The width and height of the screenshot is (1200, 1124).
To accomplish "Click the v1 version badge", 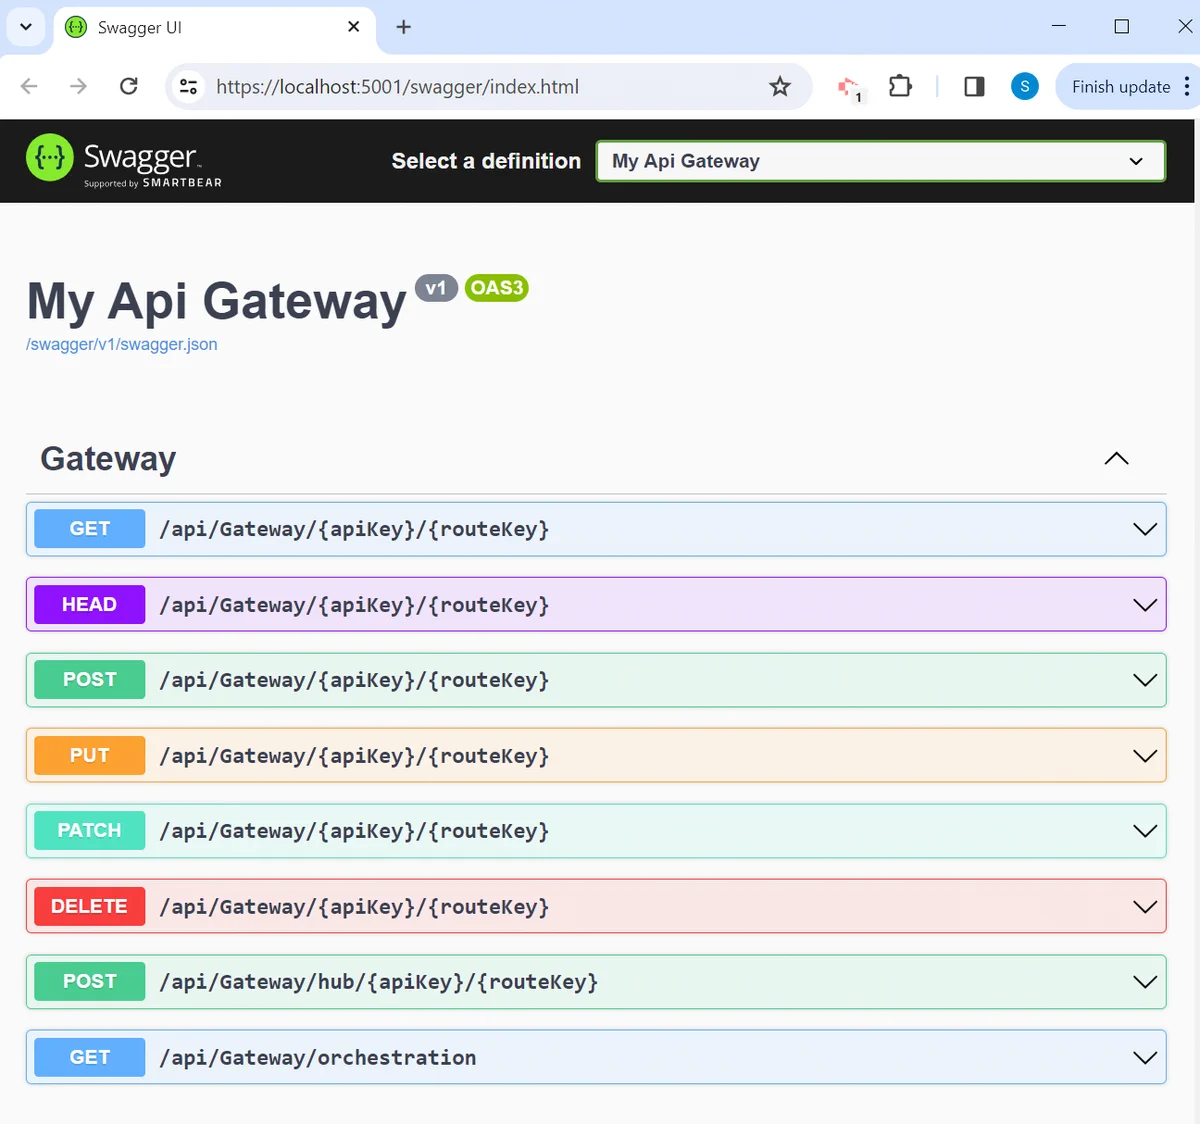I will [436, 288].
